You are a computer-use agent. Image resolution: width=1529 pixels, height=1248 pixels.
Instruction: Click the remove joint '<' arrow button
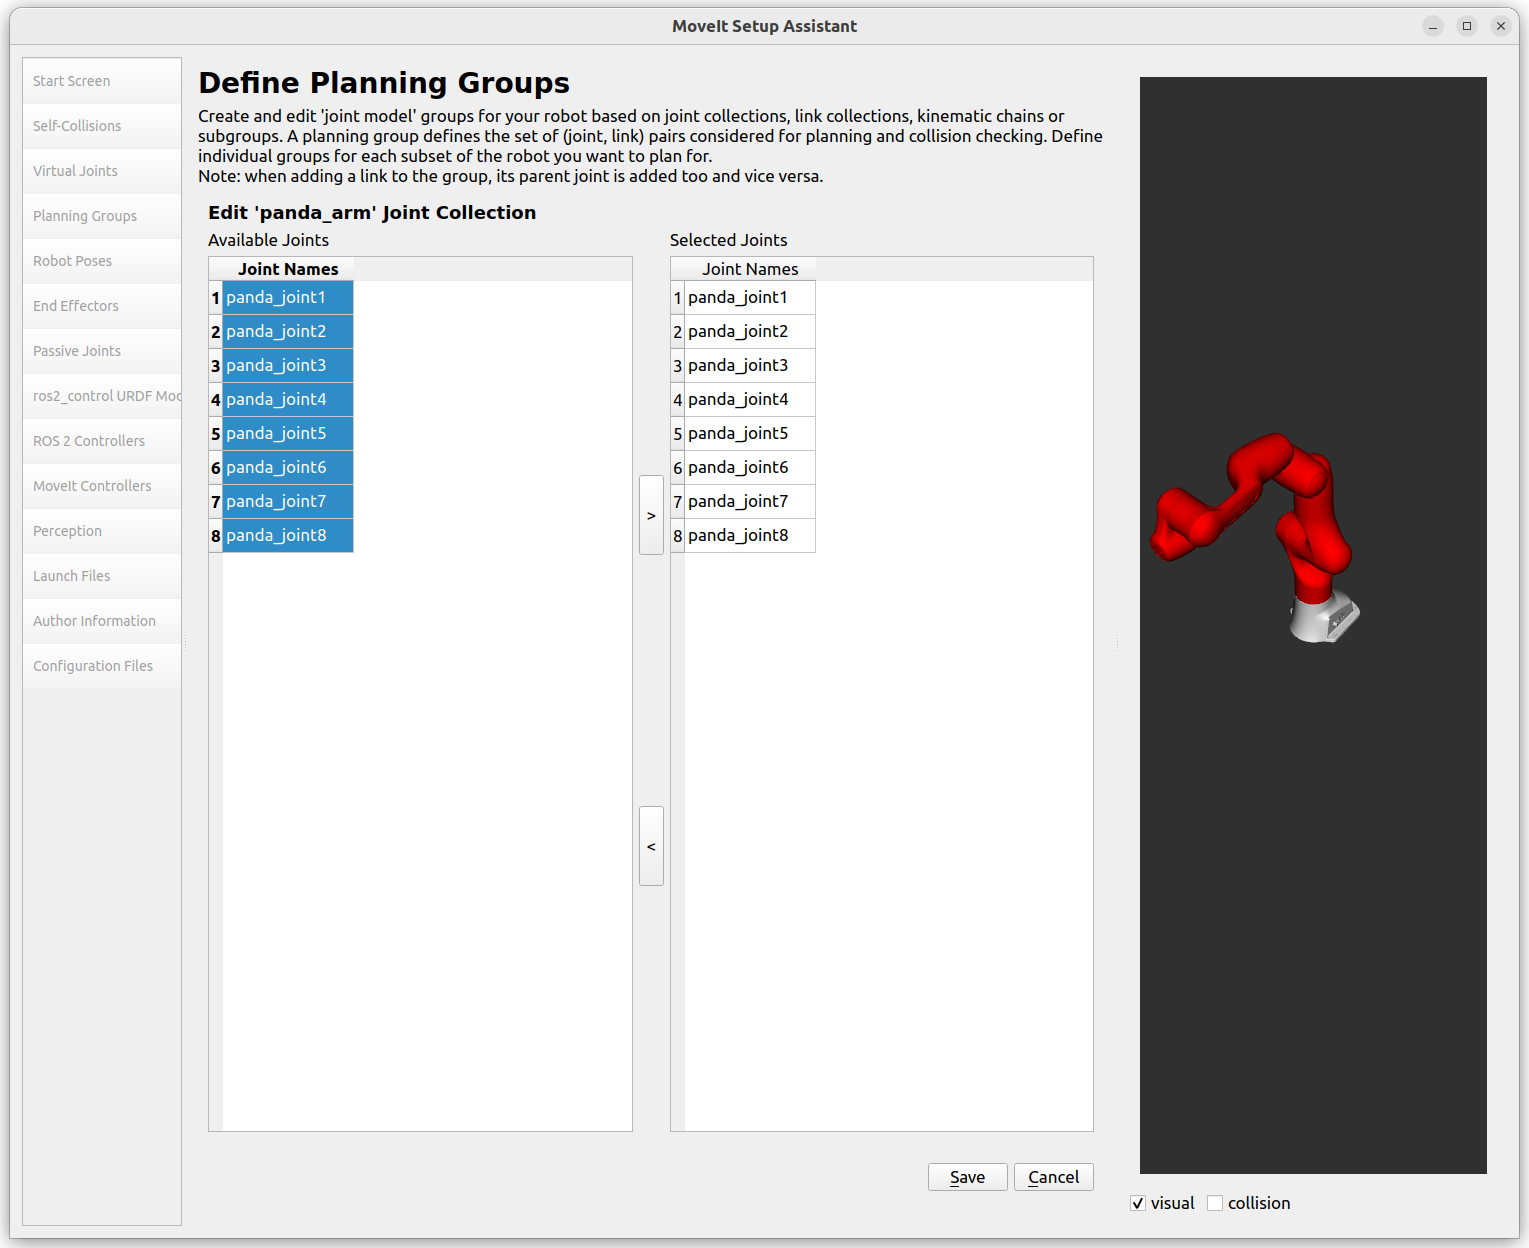click(651, 846)
